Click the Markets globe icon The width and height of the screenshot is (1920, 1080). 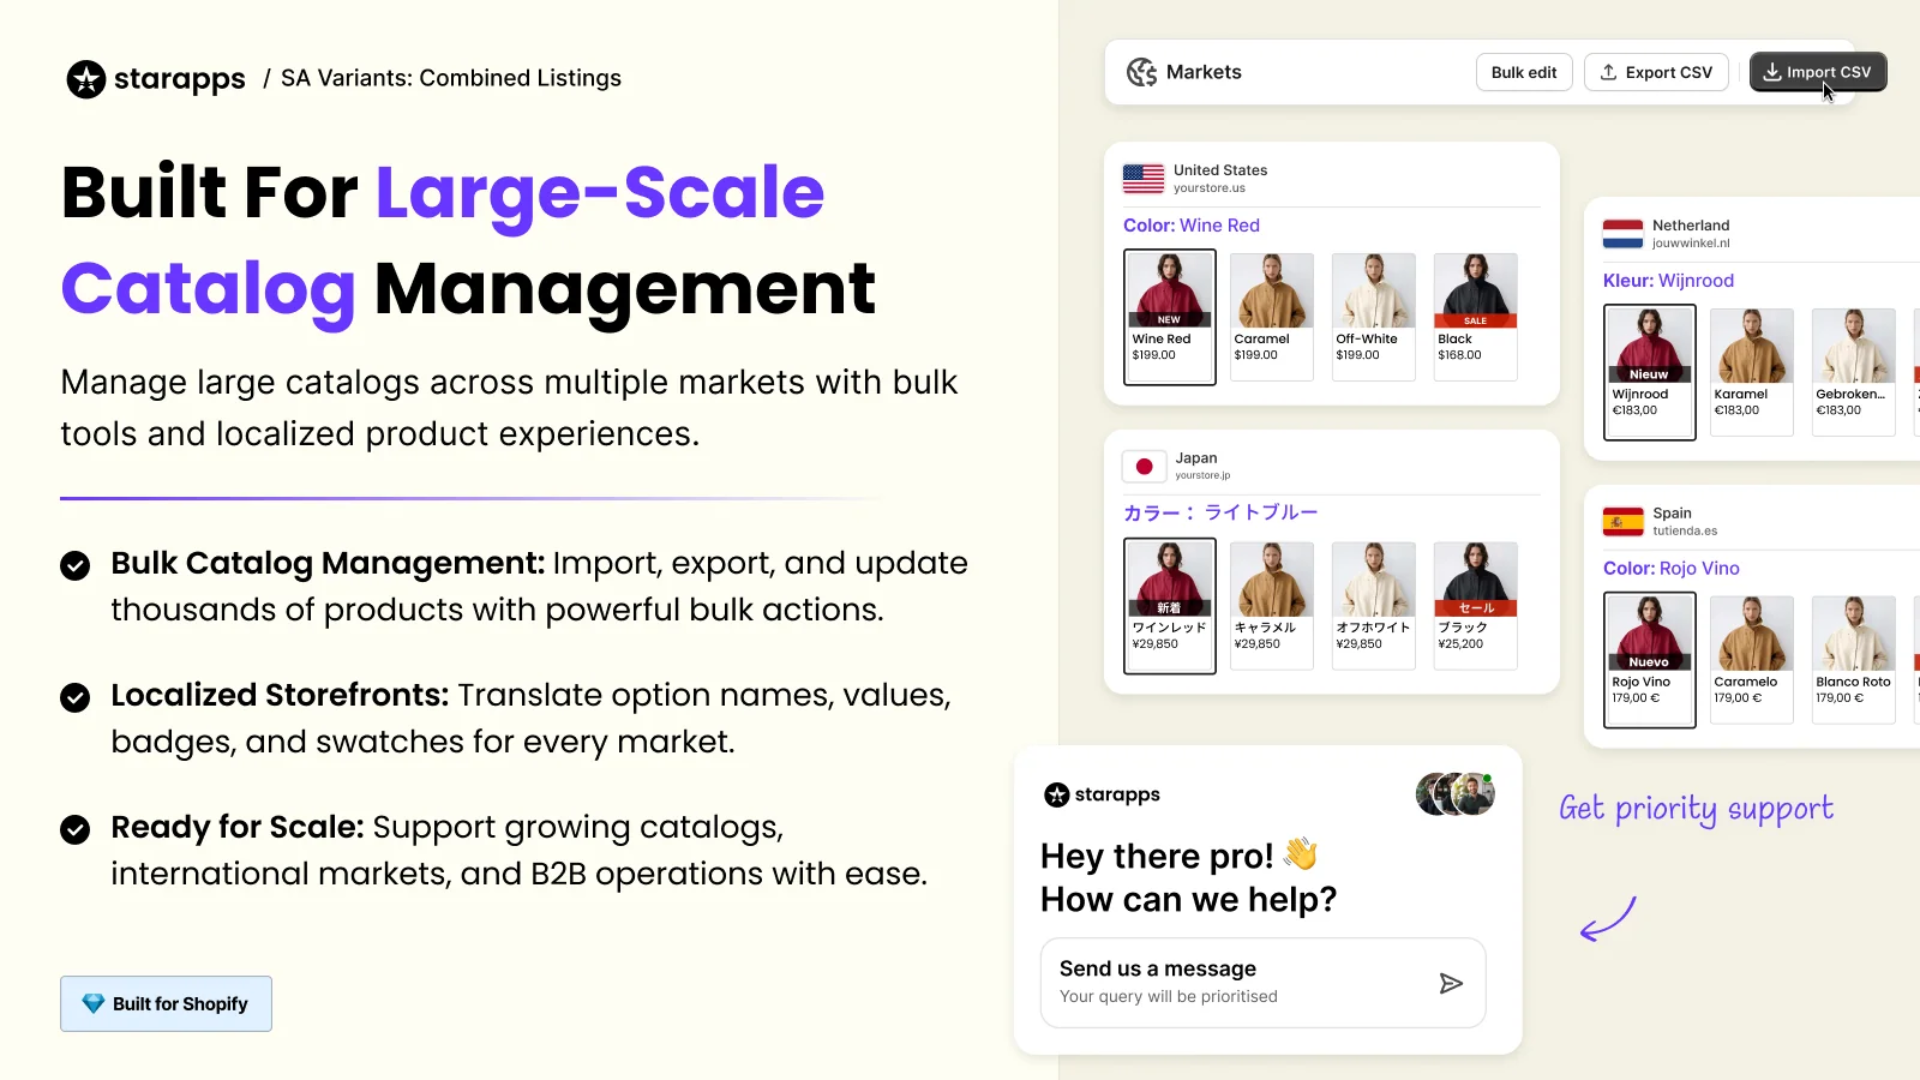(1141, 72)
